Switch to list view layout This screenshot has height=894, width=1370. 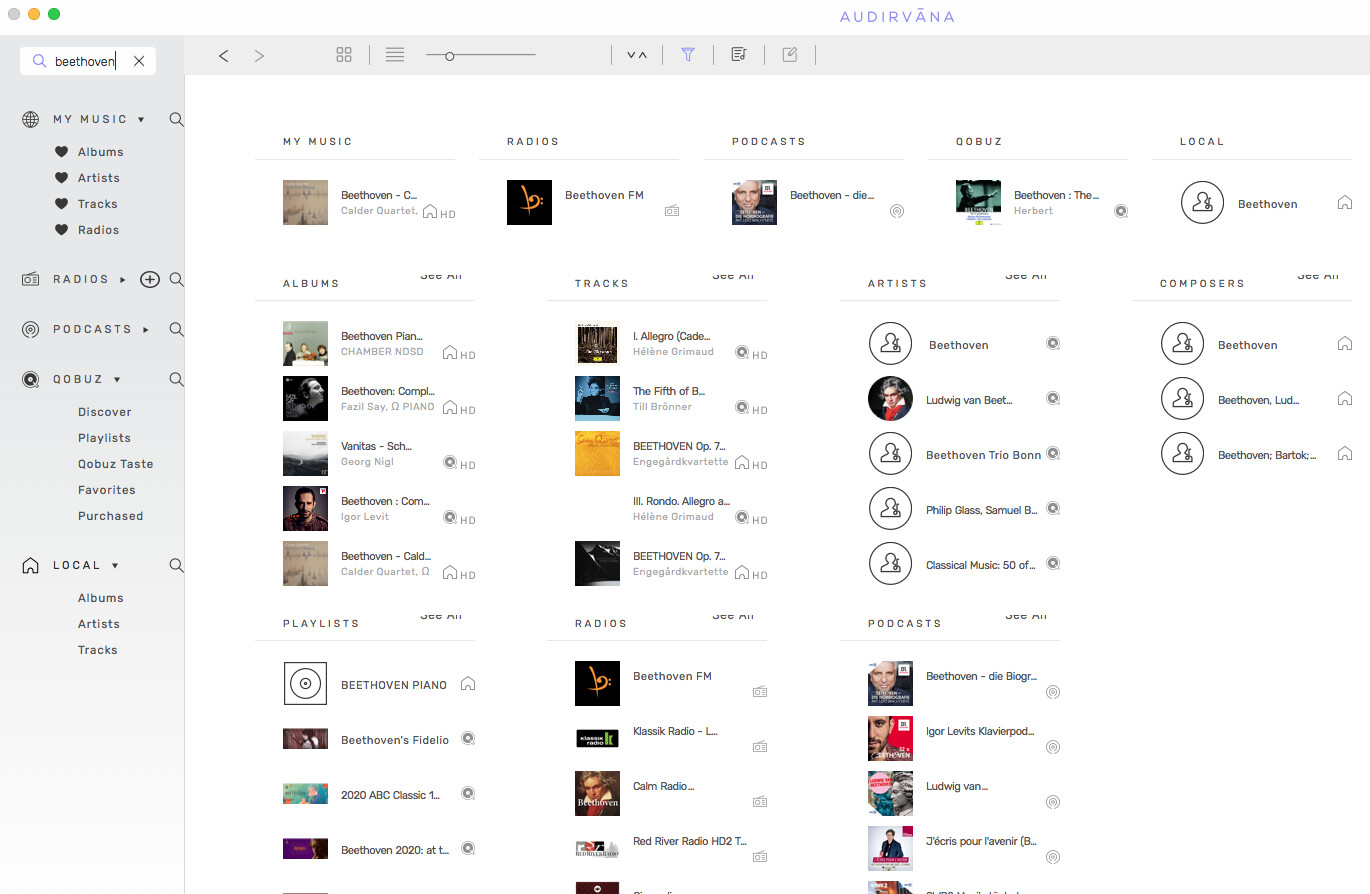[395, 55]
